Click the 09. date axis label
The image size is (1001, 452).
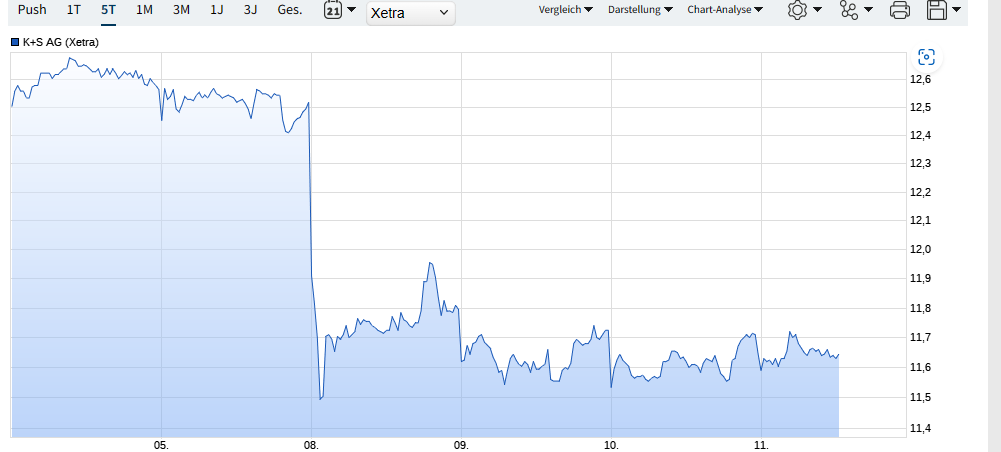[462, 445]
